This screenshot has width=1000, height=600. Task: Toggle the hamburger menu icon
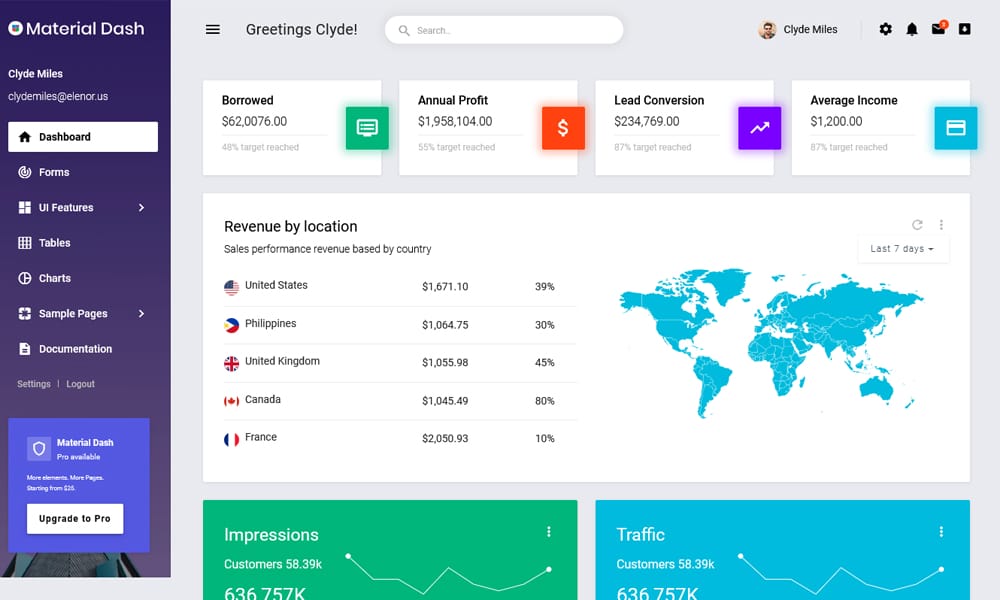(x=212, y=29)
